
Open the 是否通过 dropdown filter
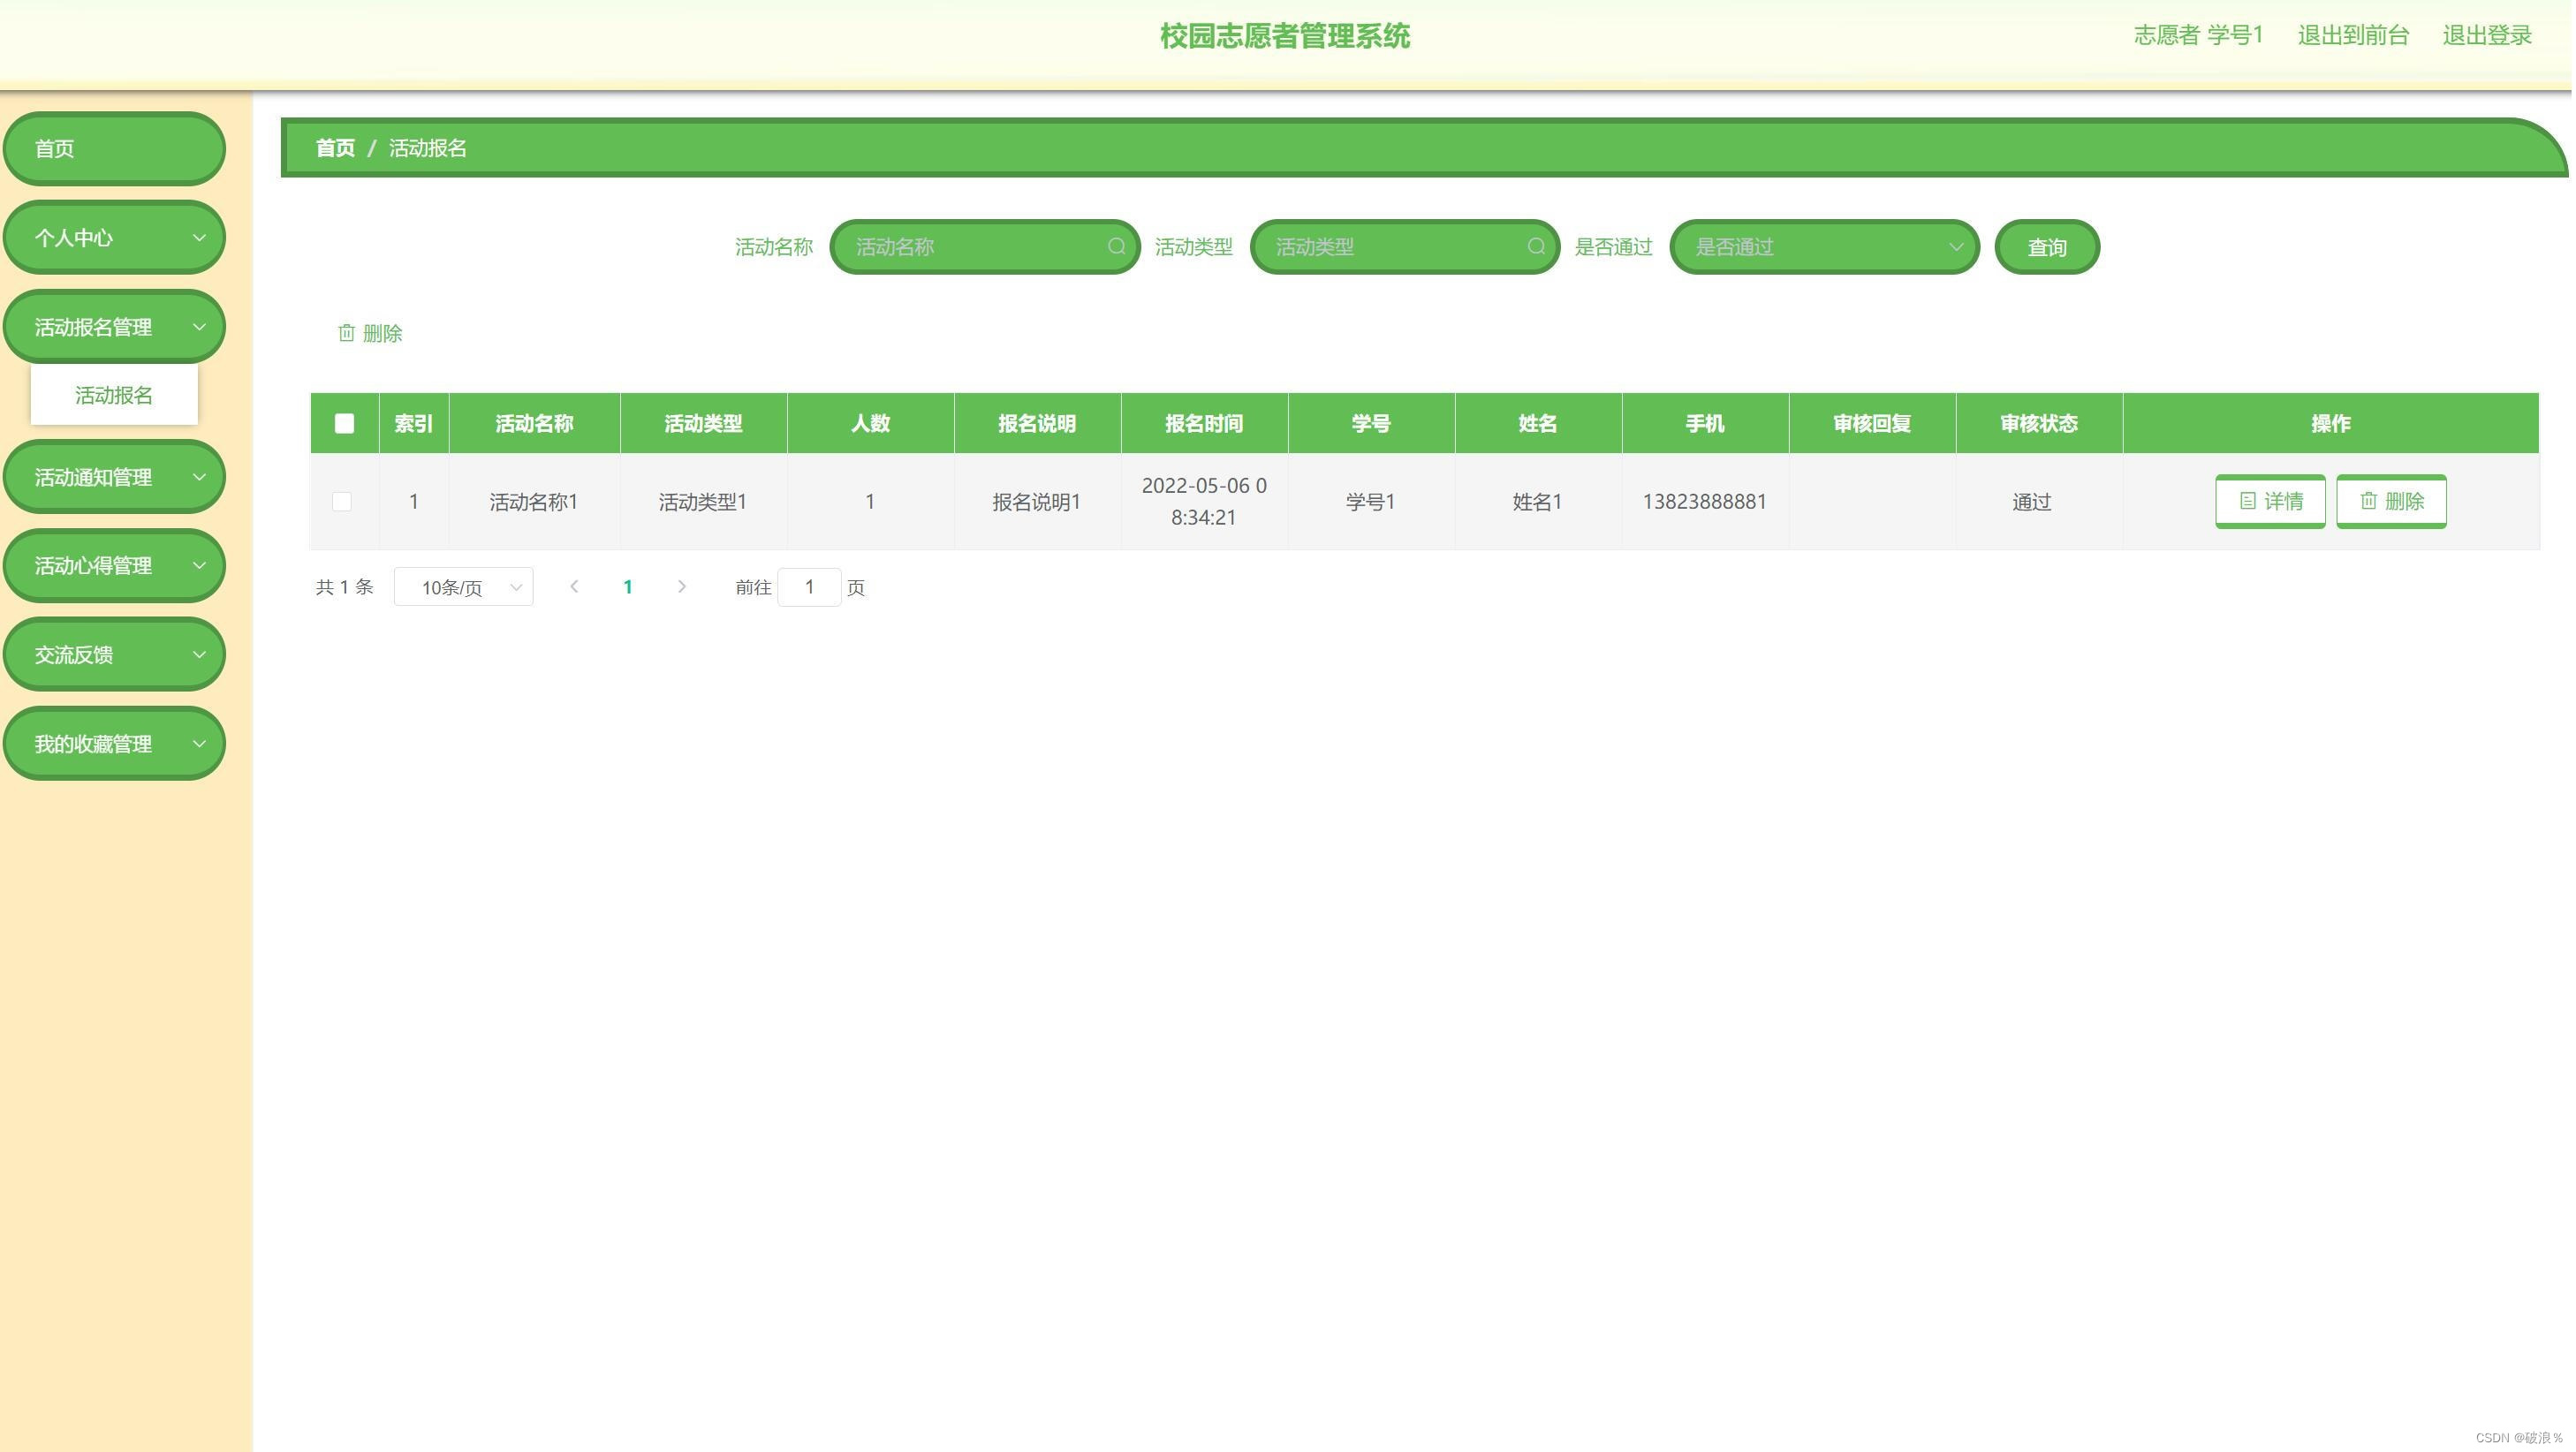1824,247
